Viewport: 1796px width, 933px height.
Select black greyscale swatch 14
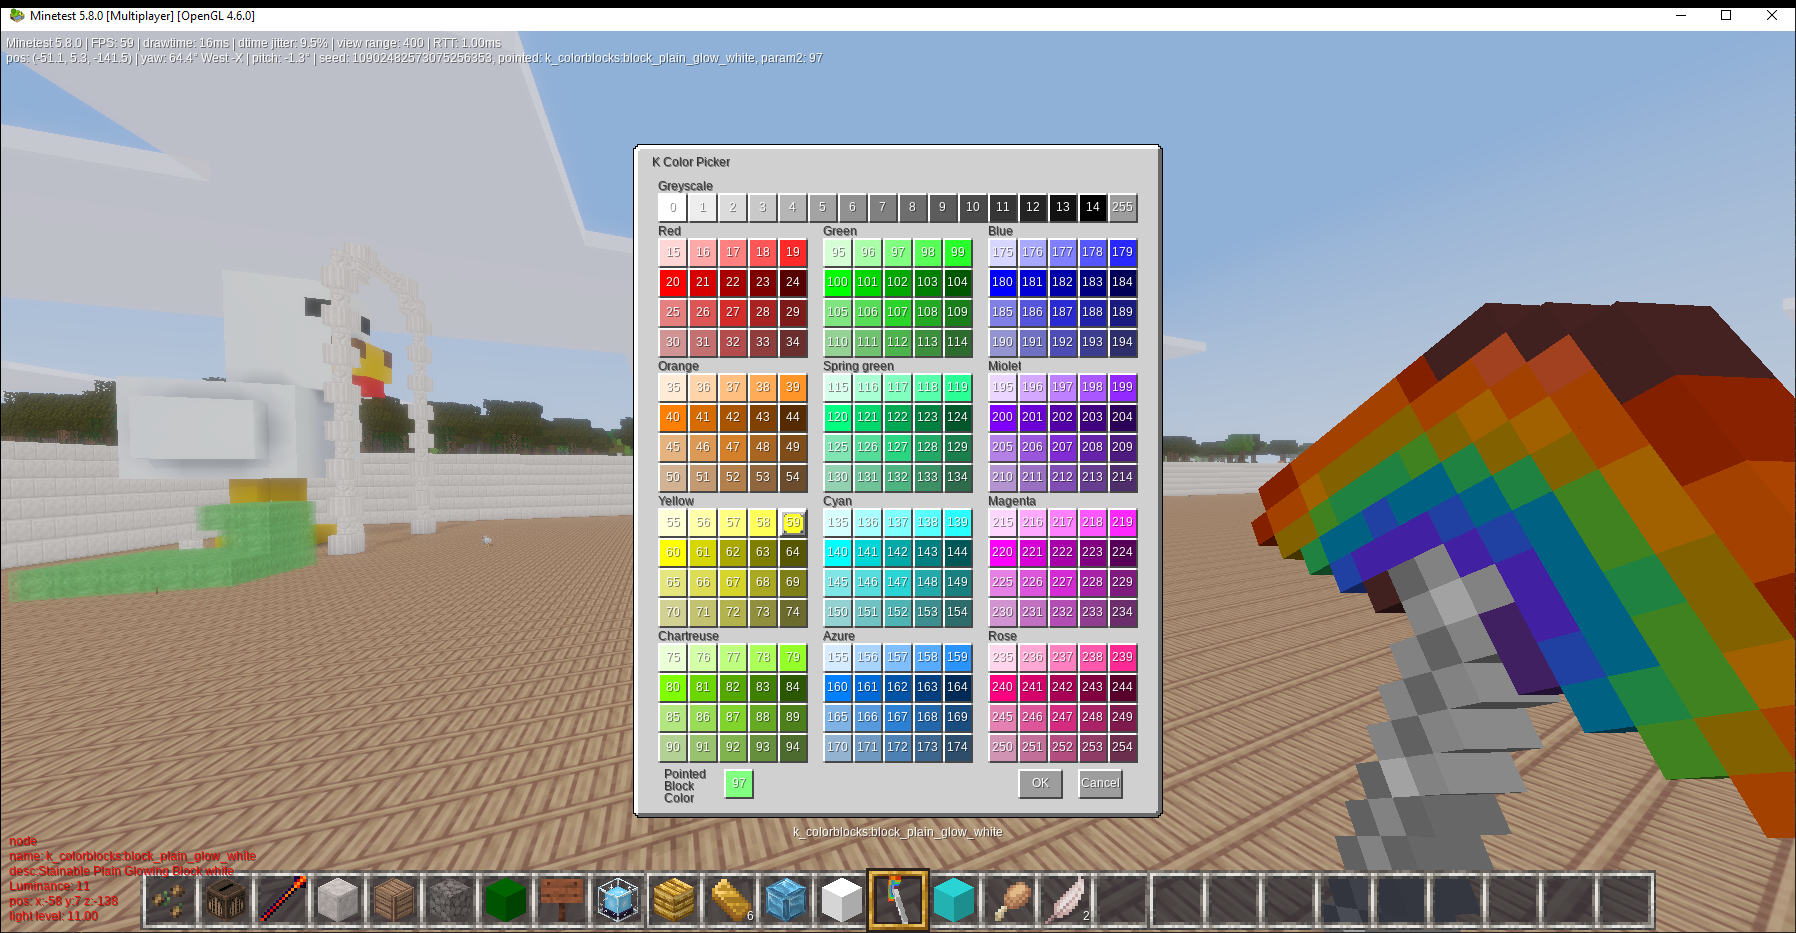[x=1092, y=207]
